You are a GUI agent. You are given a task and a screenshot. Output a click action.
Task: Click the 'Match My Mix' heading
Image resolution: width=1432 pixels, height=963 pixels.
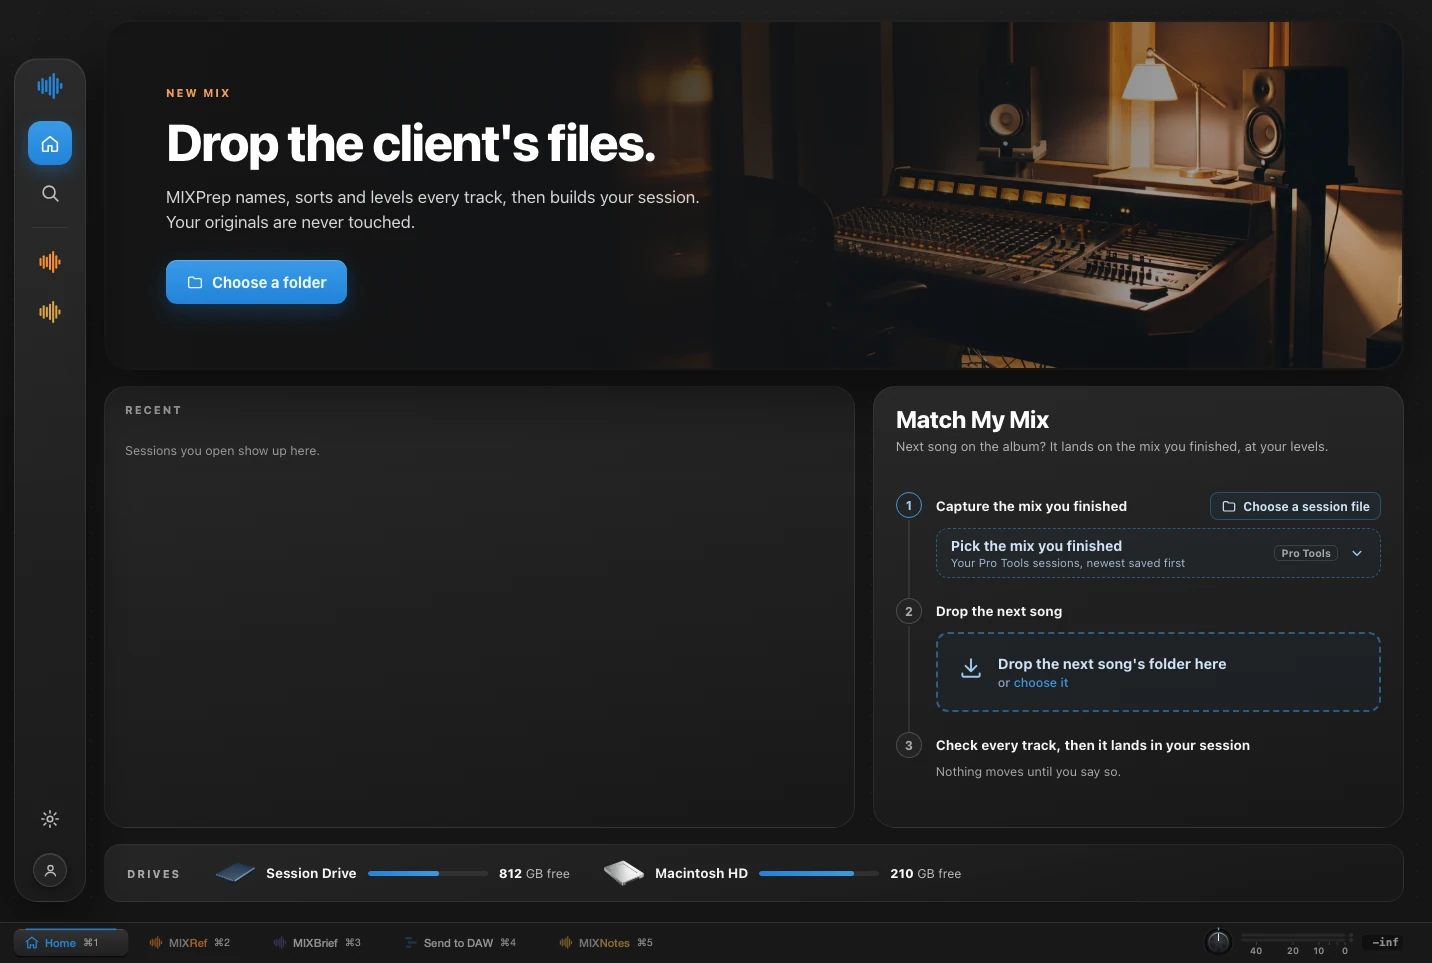pyautogui.click(x=972, y=420)
